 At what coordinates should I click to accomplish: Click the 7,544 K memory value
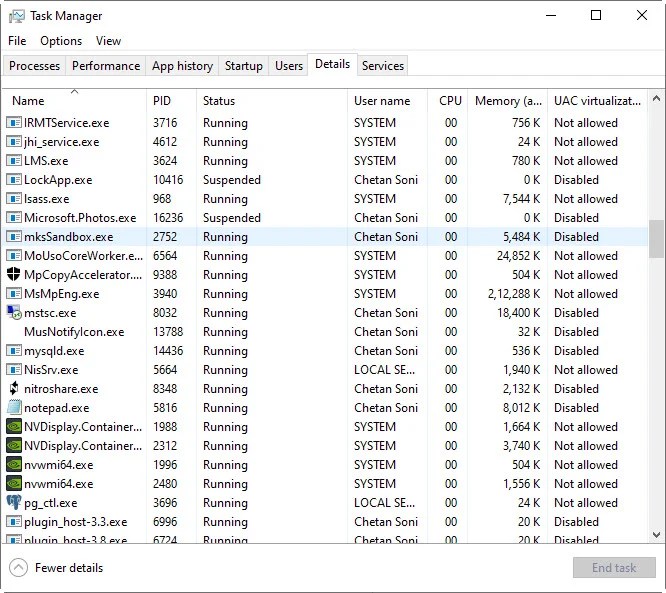pyautogui.click(x=522, y=199)
